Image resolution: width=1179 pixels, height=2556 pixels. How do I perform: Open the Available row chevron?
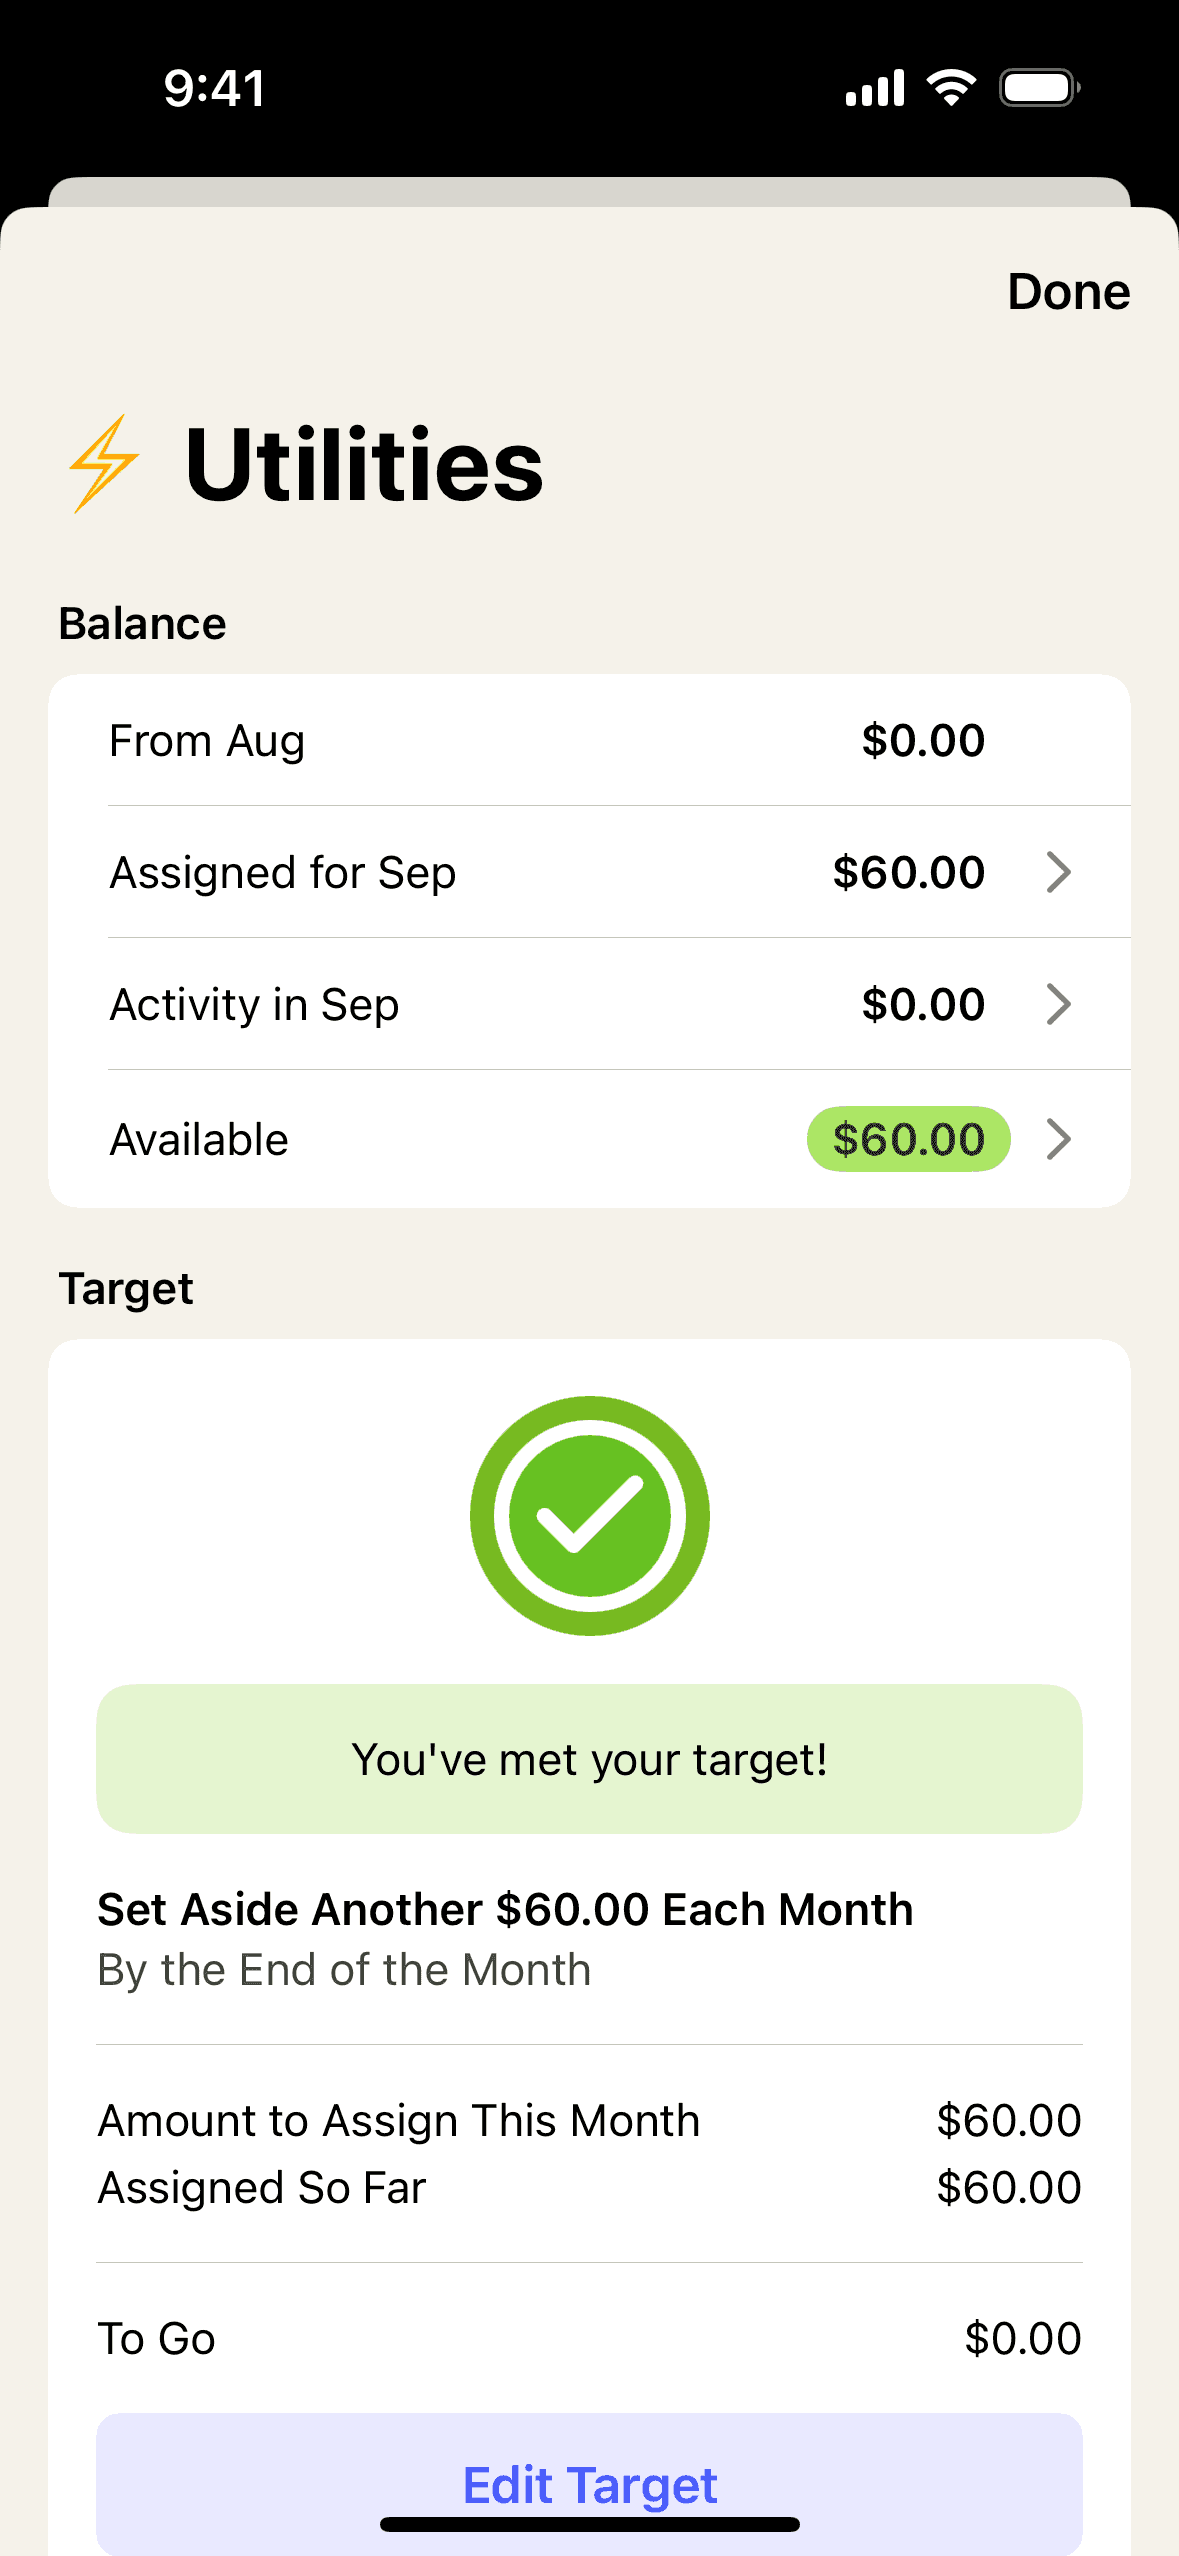(x=1058, y=1139)
